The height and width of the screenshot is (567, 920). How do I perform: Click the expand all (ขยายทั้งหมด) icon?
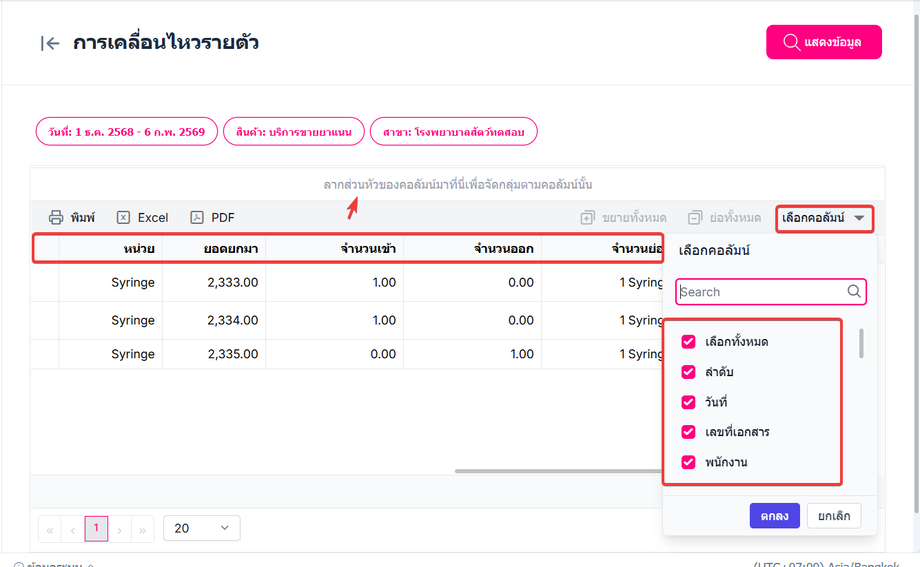[587, 217]
